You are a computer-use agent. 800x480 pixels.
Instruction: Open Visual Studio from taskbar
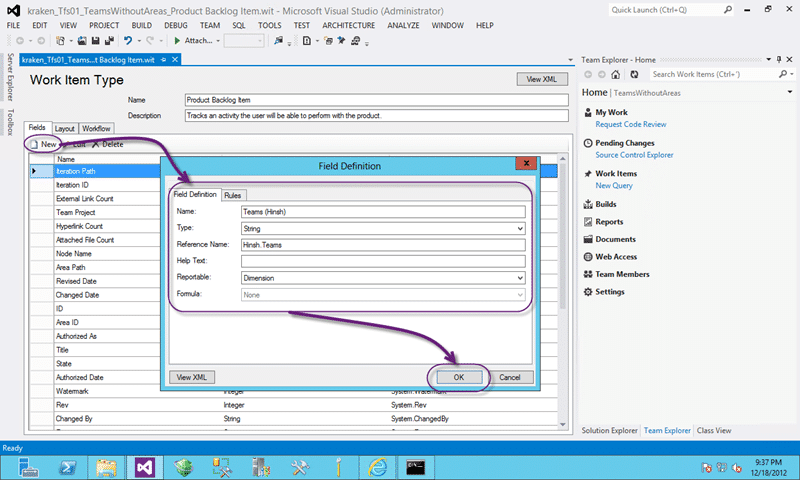point(145,467)
